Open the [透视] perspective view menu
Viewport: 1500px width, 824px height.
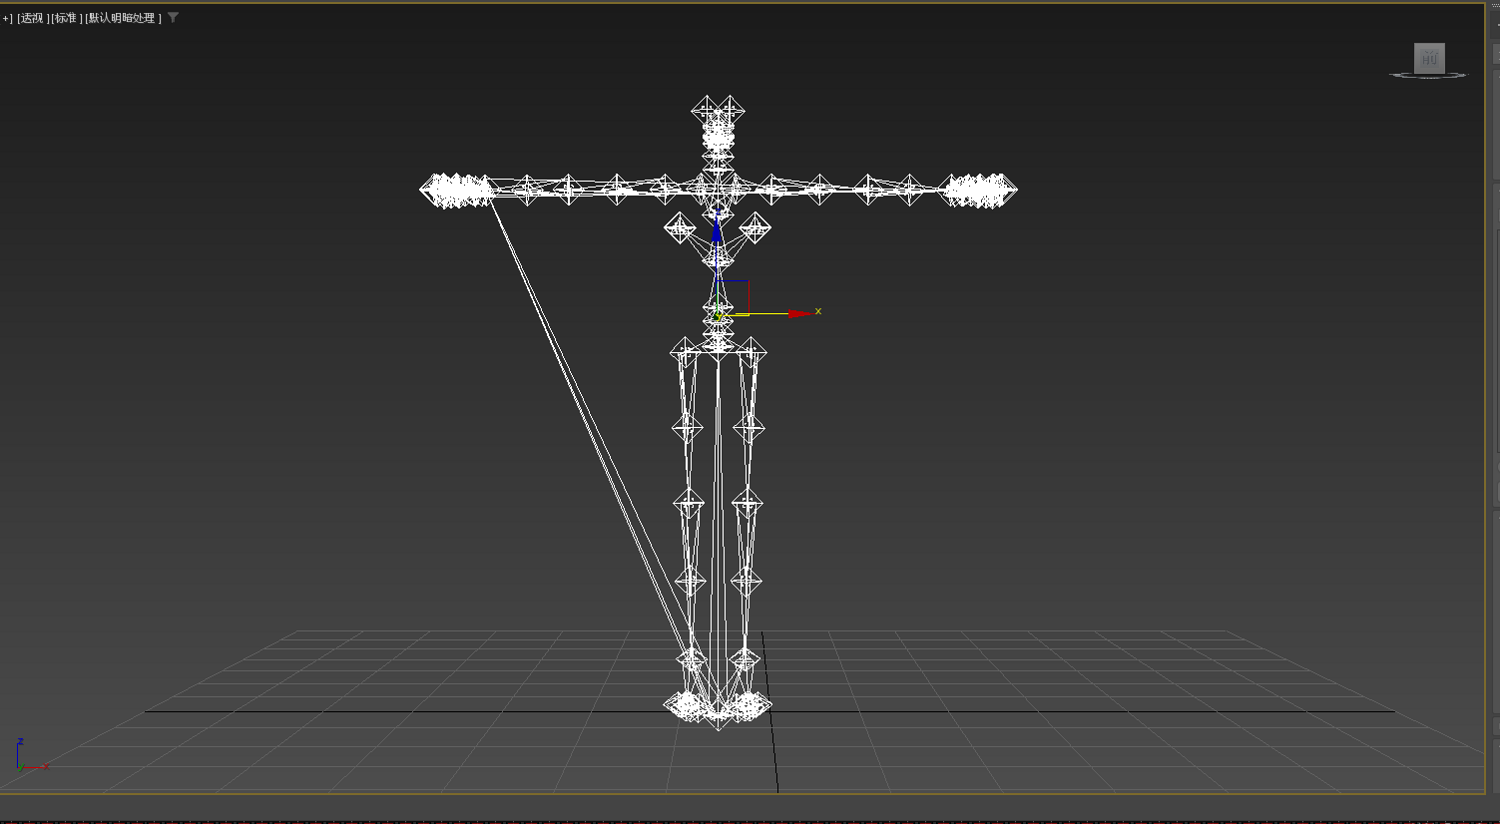33,18
